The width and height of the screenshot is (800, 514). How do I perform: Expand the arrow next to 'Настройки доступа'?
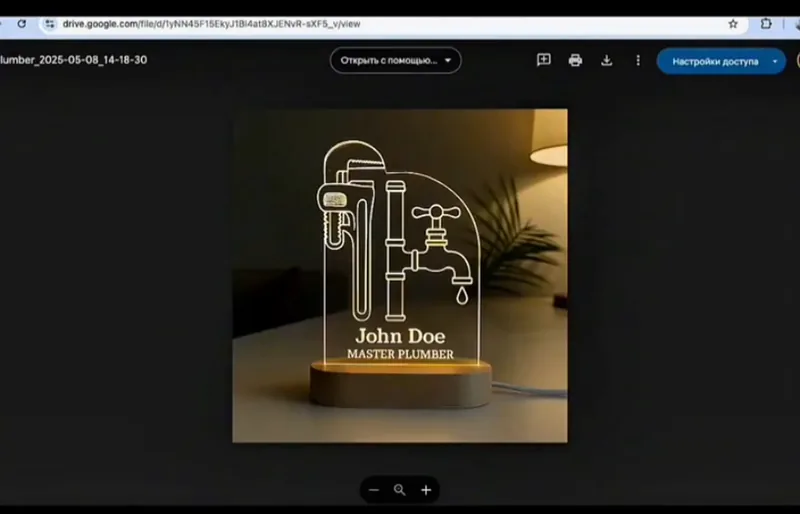(775, 61)
